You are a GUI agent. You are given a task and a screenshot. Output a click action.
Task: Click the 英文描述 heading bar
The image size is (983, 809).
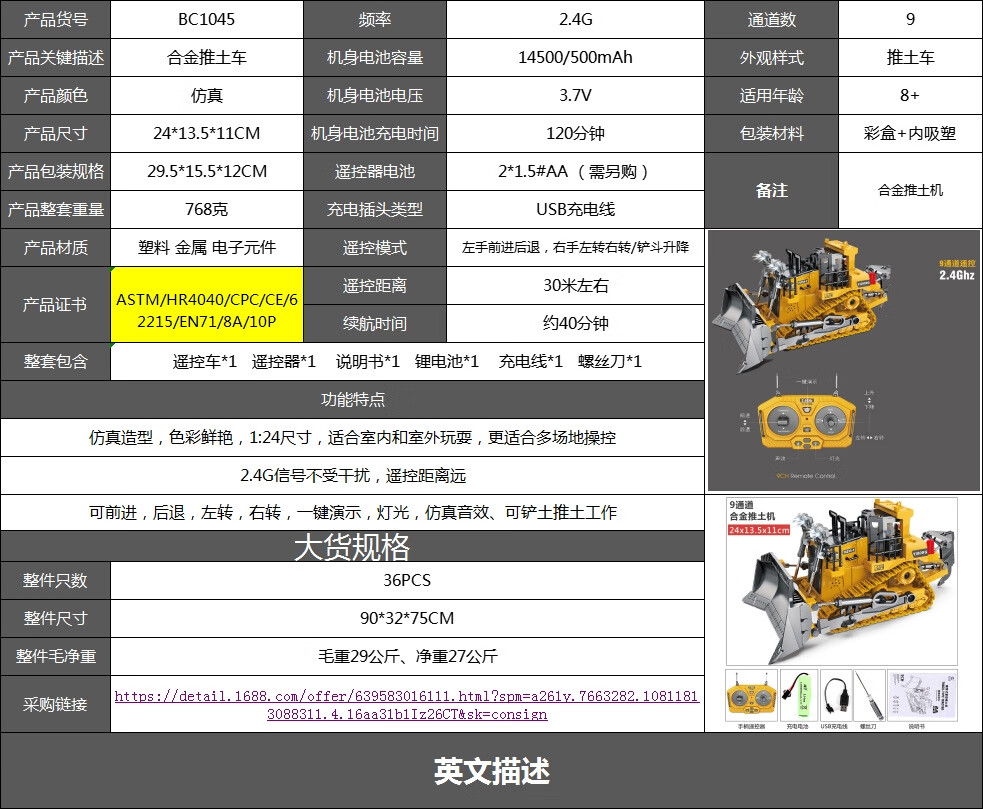(x=492, y=771)
